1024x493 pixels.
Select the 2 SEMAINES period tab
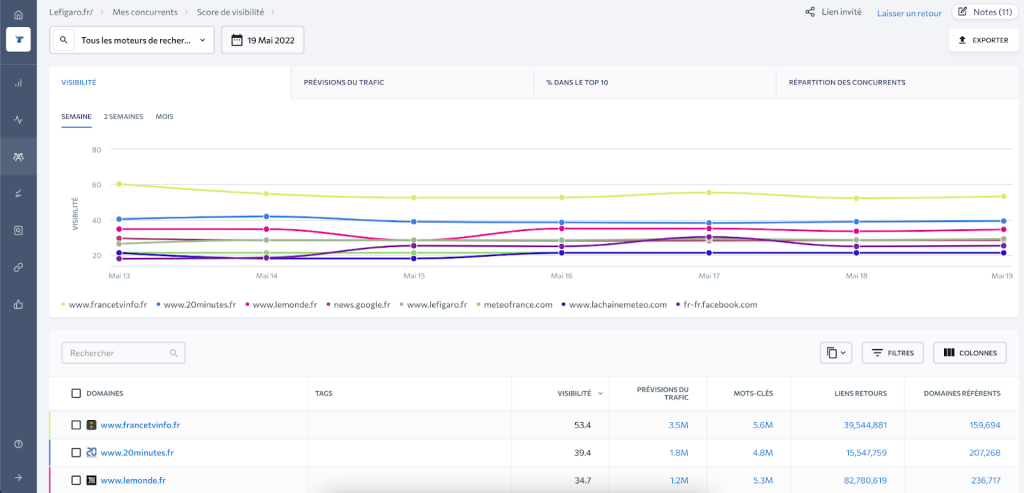click(123, 117)
